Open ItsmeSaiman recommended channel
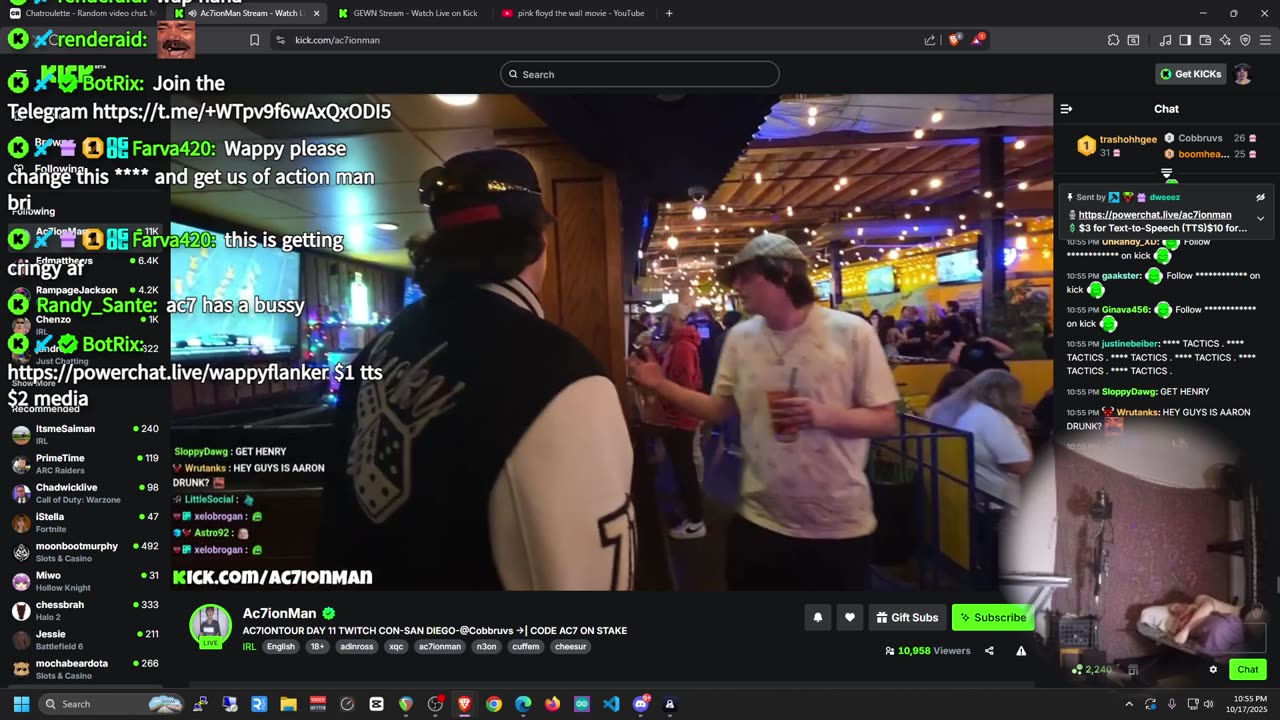Screen dimensions: 1280x720 (85, 434)
